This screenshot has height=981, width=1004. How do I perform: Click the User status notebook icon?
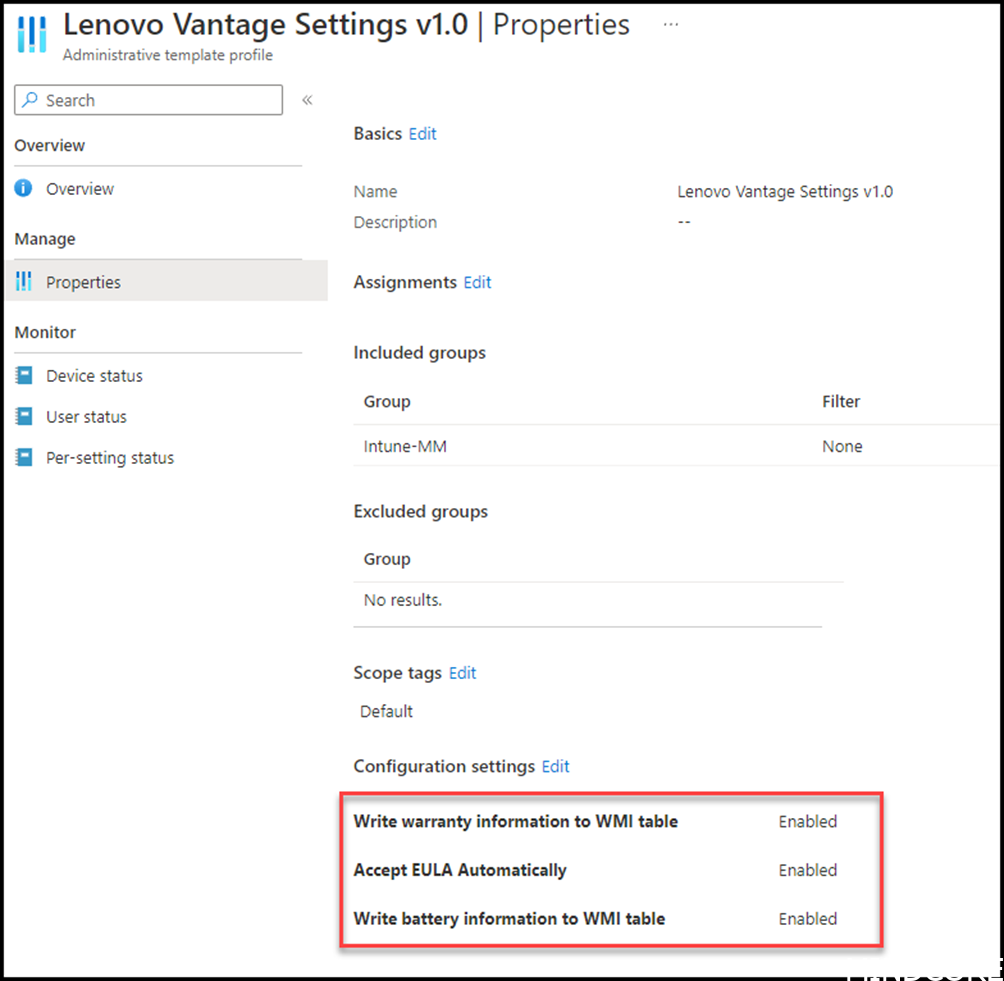24,416
